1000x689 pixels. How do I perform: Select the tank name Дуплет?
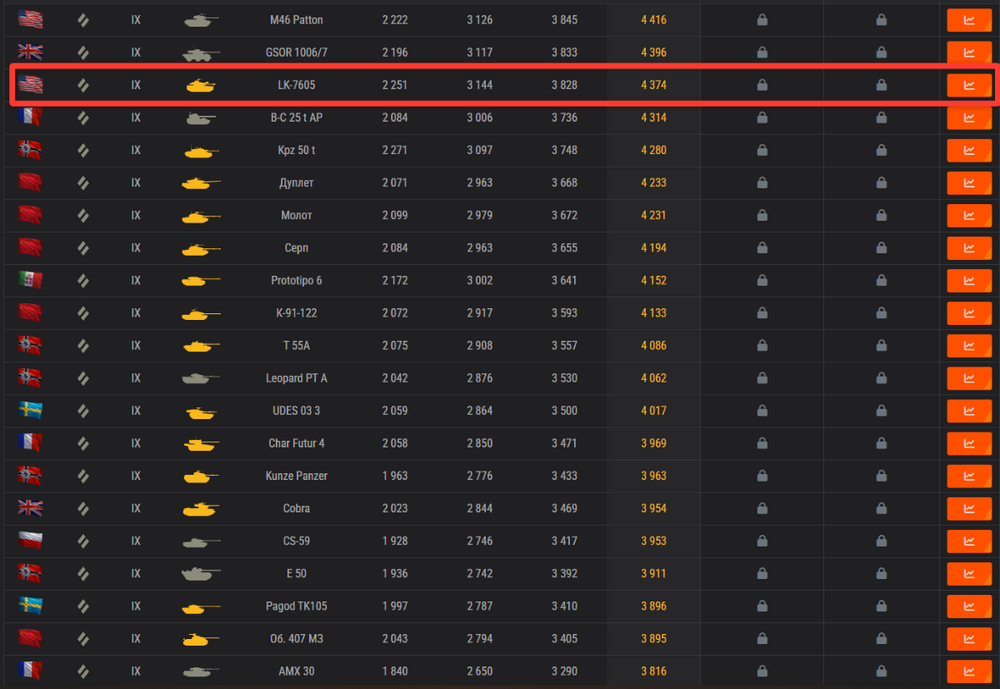pyautogui.click(x=297, y=182)
